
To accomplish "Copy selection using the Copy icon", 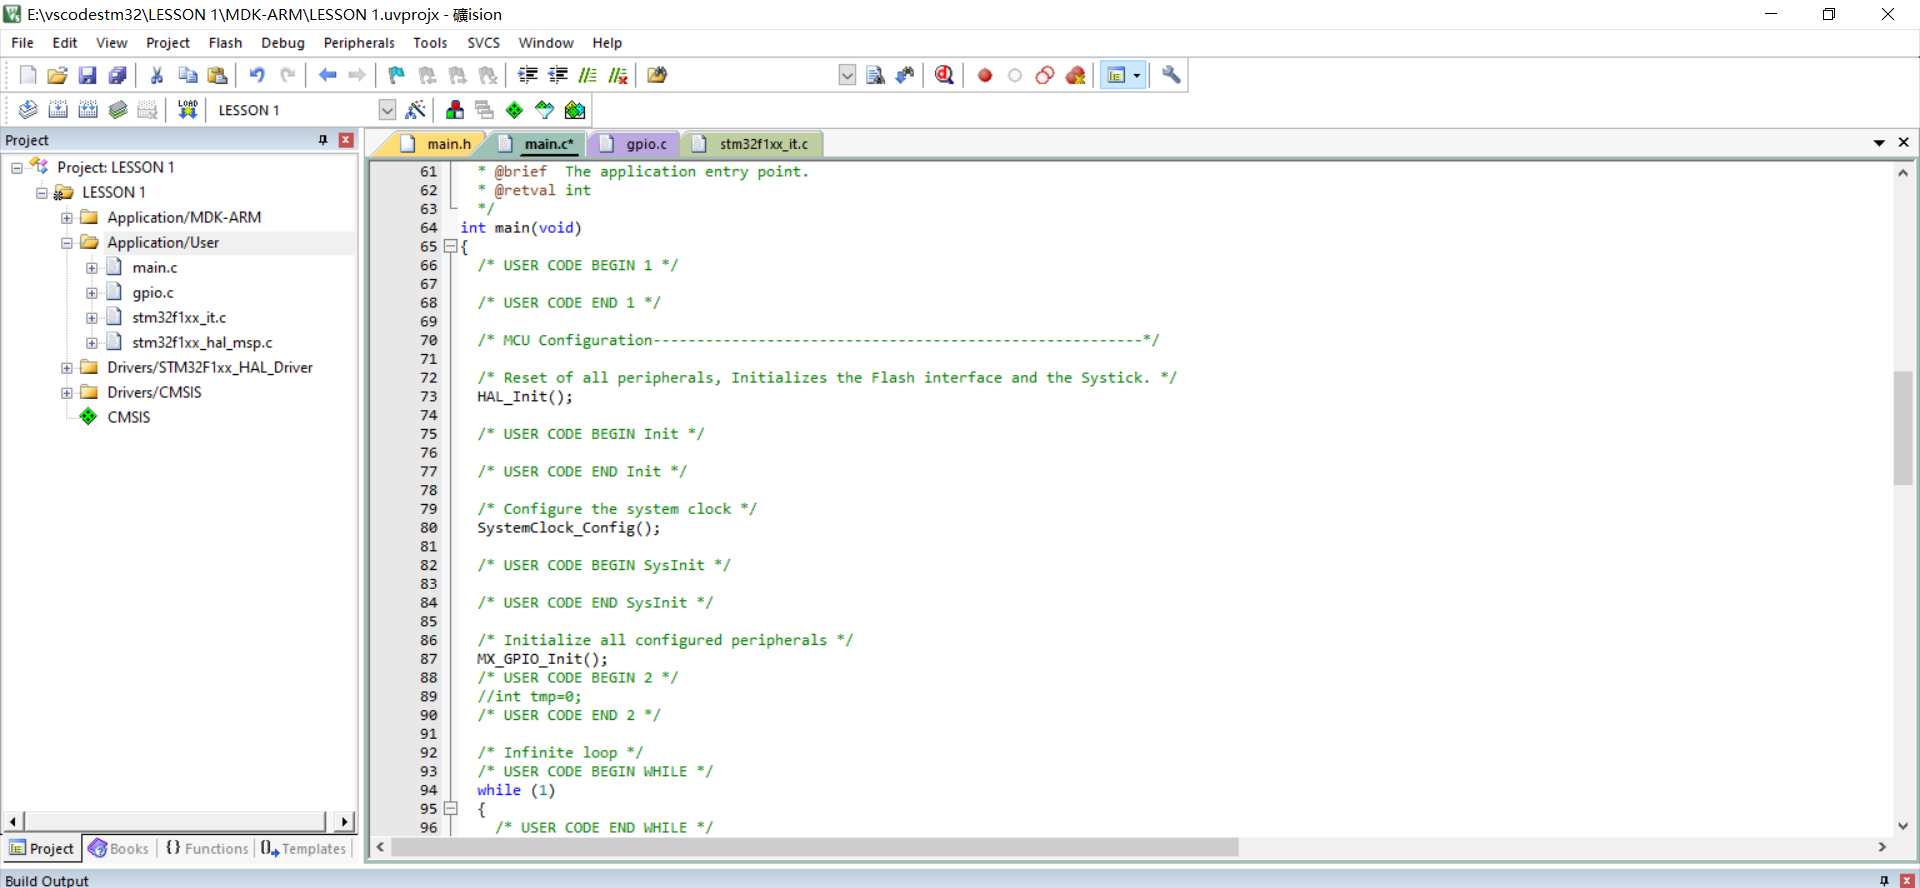I will [187, 75].
